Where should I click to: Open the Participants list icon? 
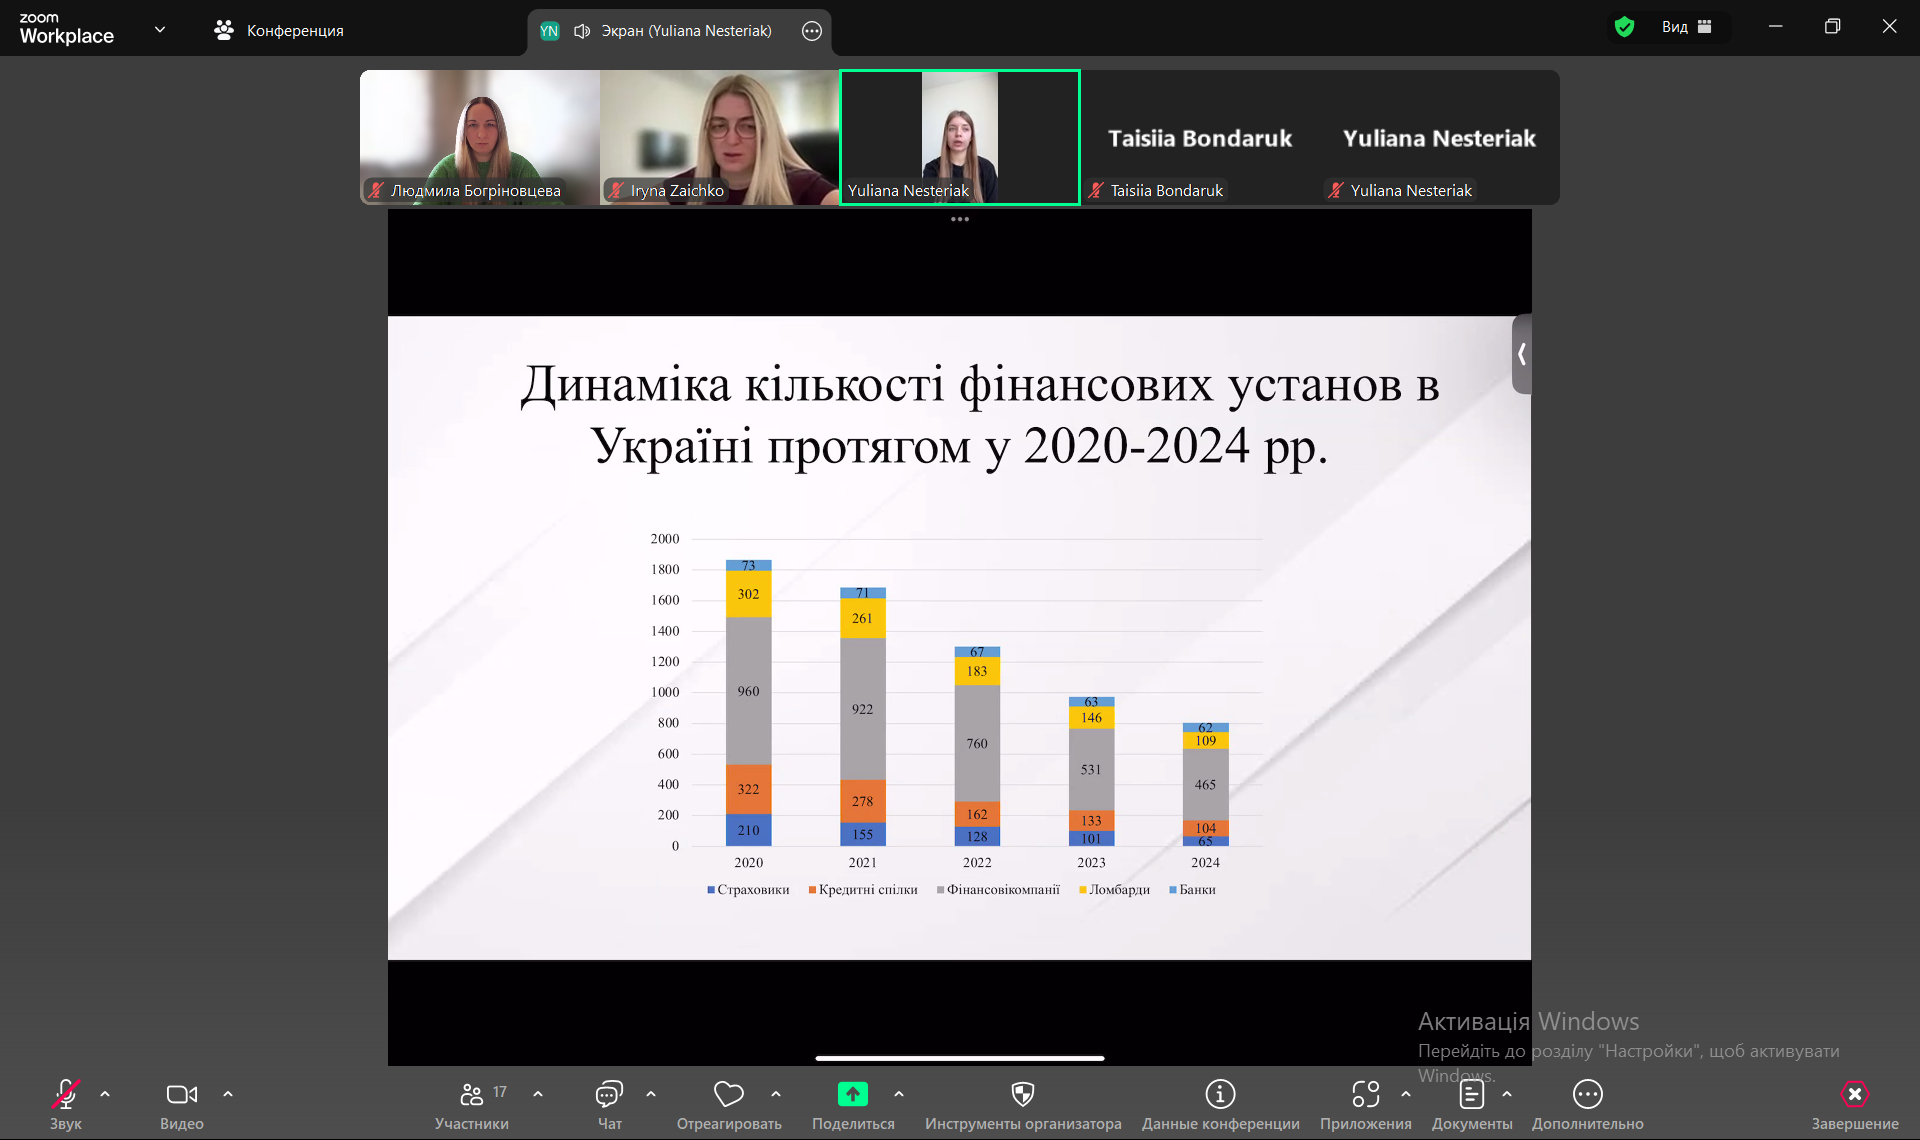pyautogui.click(x=471, y=1094)
